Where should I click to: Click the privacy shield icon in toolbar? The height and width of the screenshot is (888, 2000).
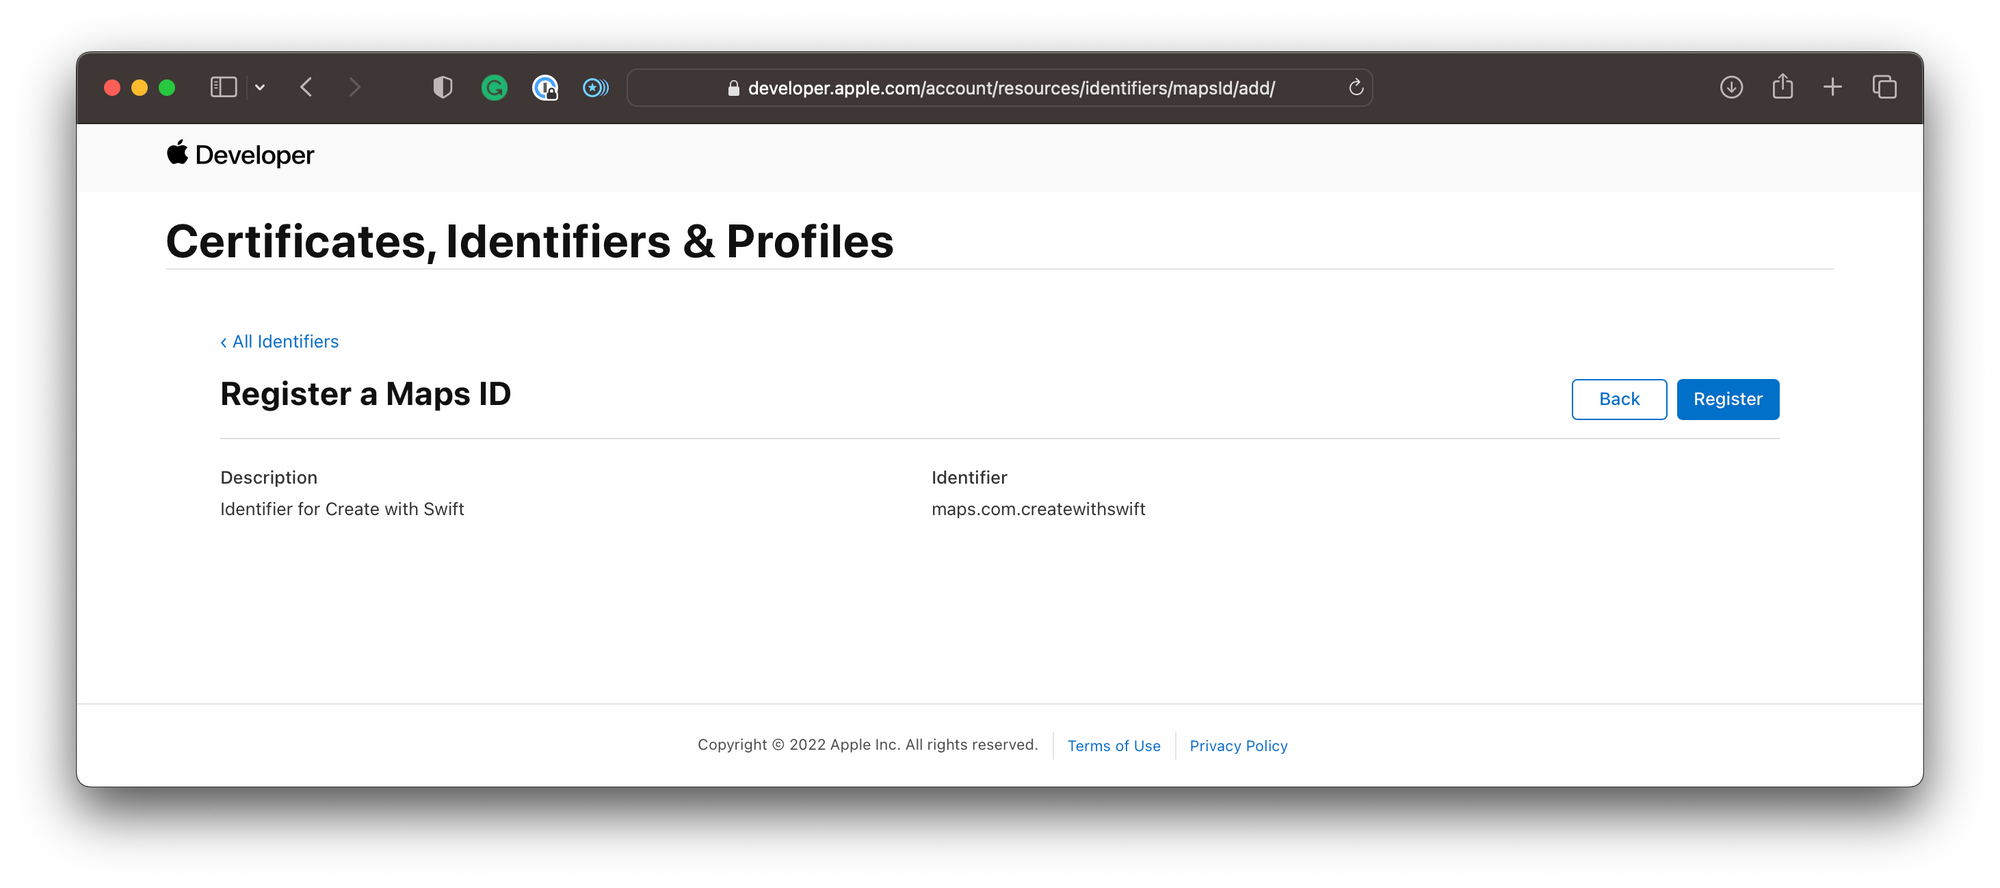click(441, 87)
